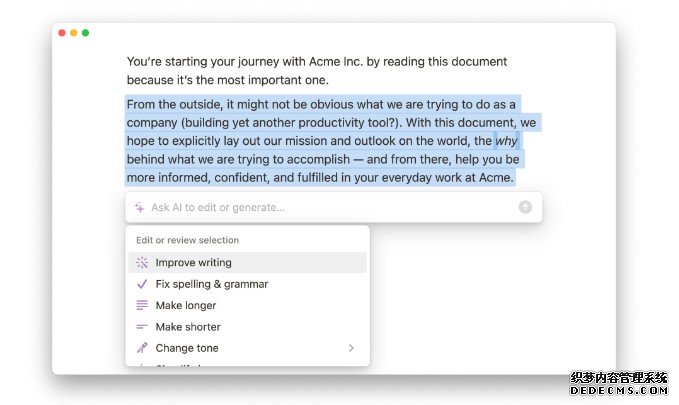Click the "Edit or review selection" header
This screenshot has width=679, height=405.
click(x=187, y=240)
